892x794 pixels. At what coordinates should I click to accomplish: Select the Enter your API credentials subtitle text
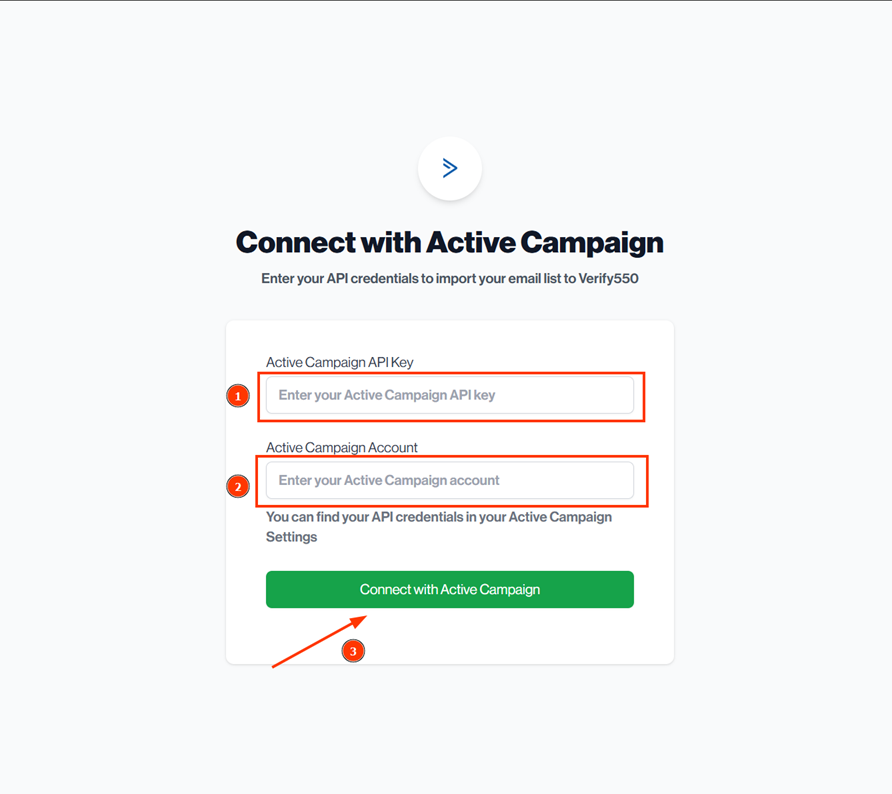point(449,278)
